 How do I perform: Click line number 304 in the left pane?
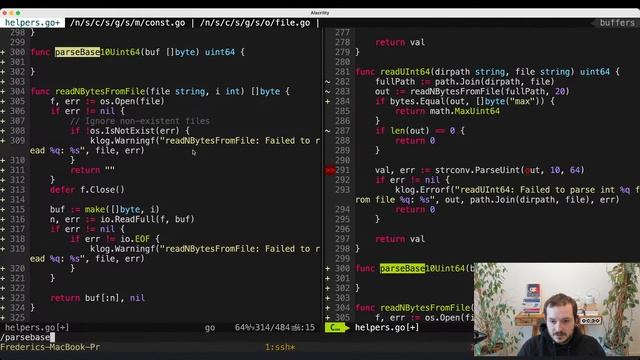pyautogui.click(x=18, y=91)
